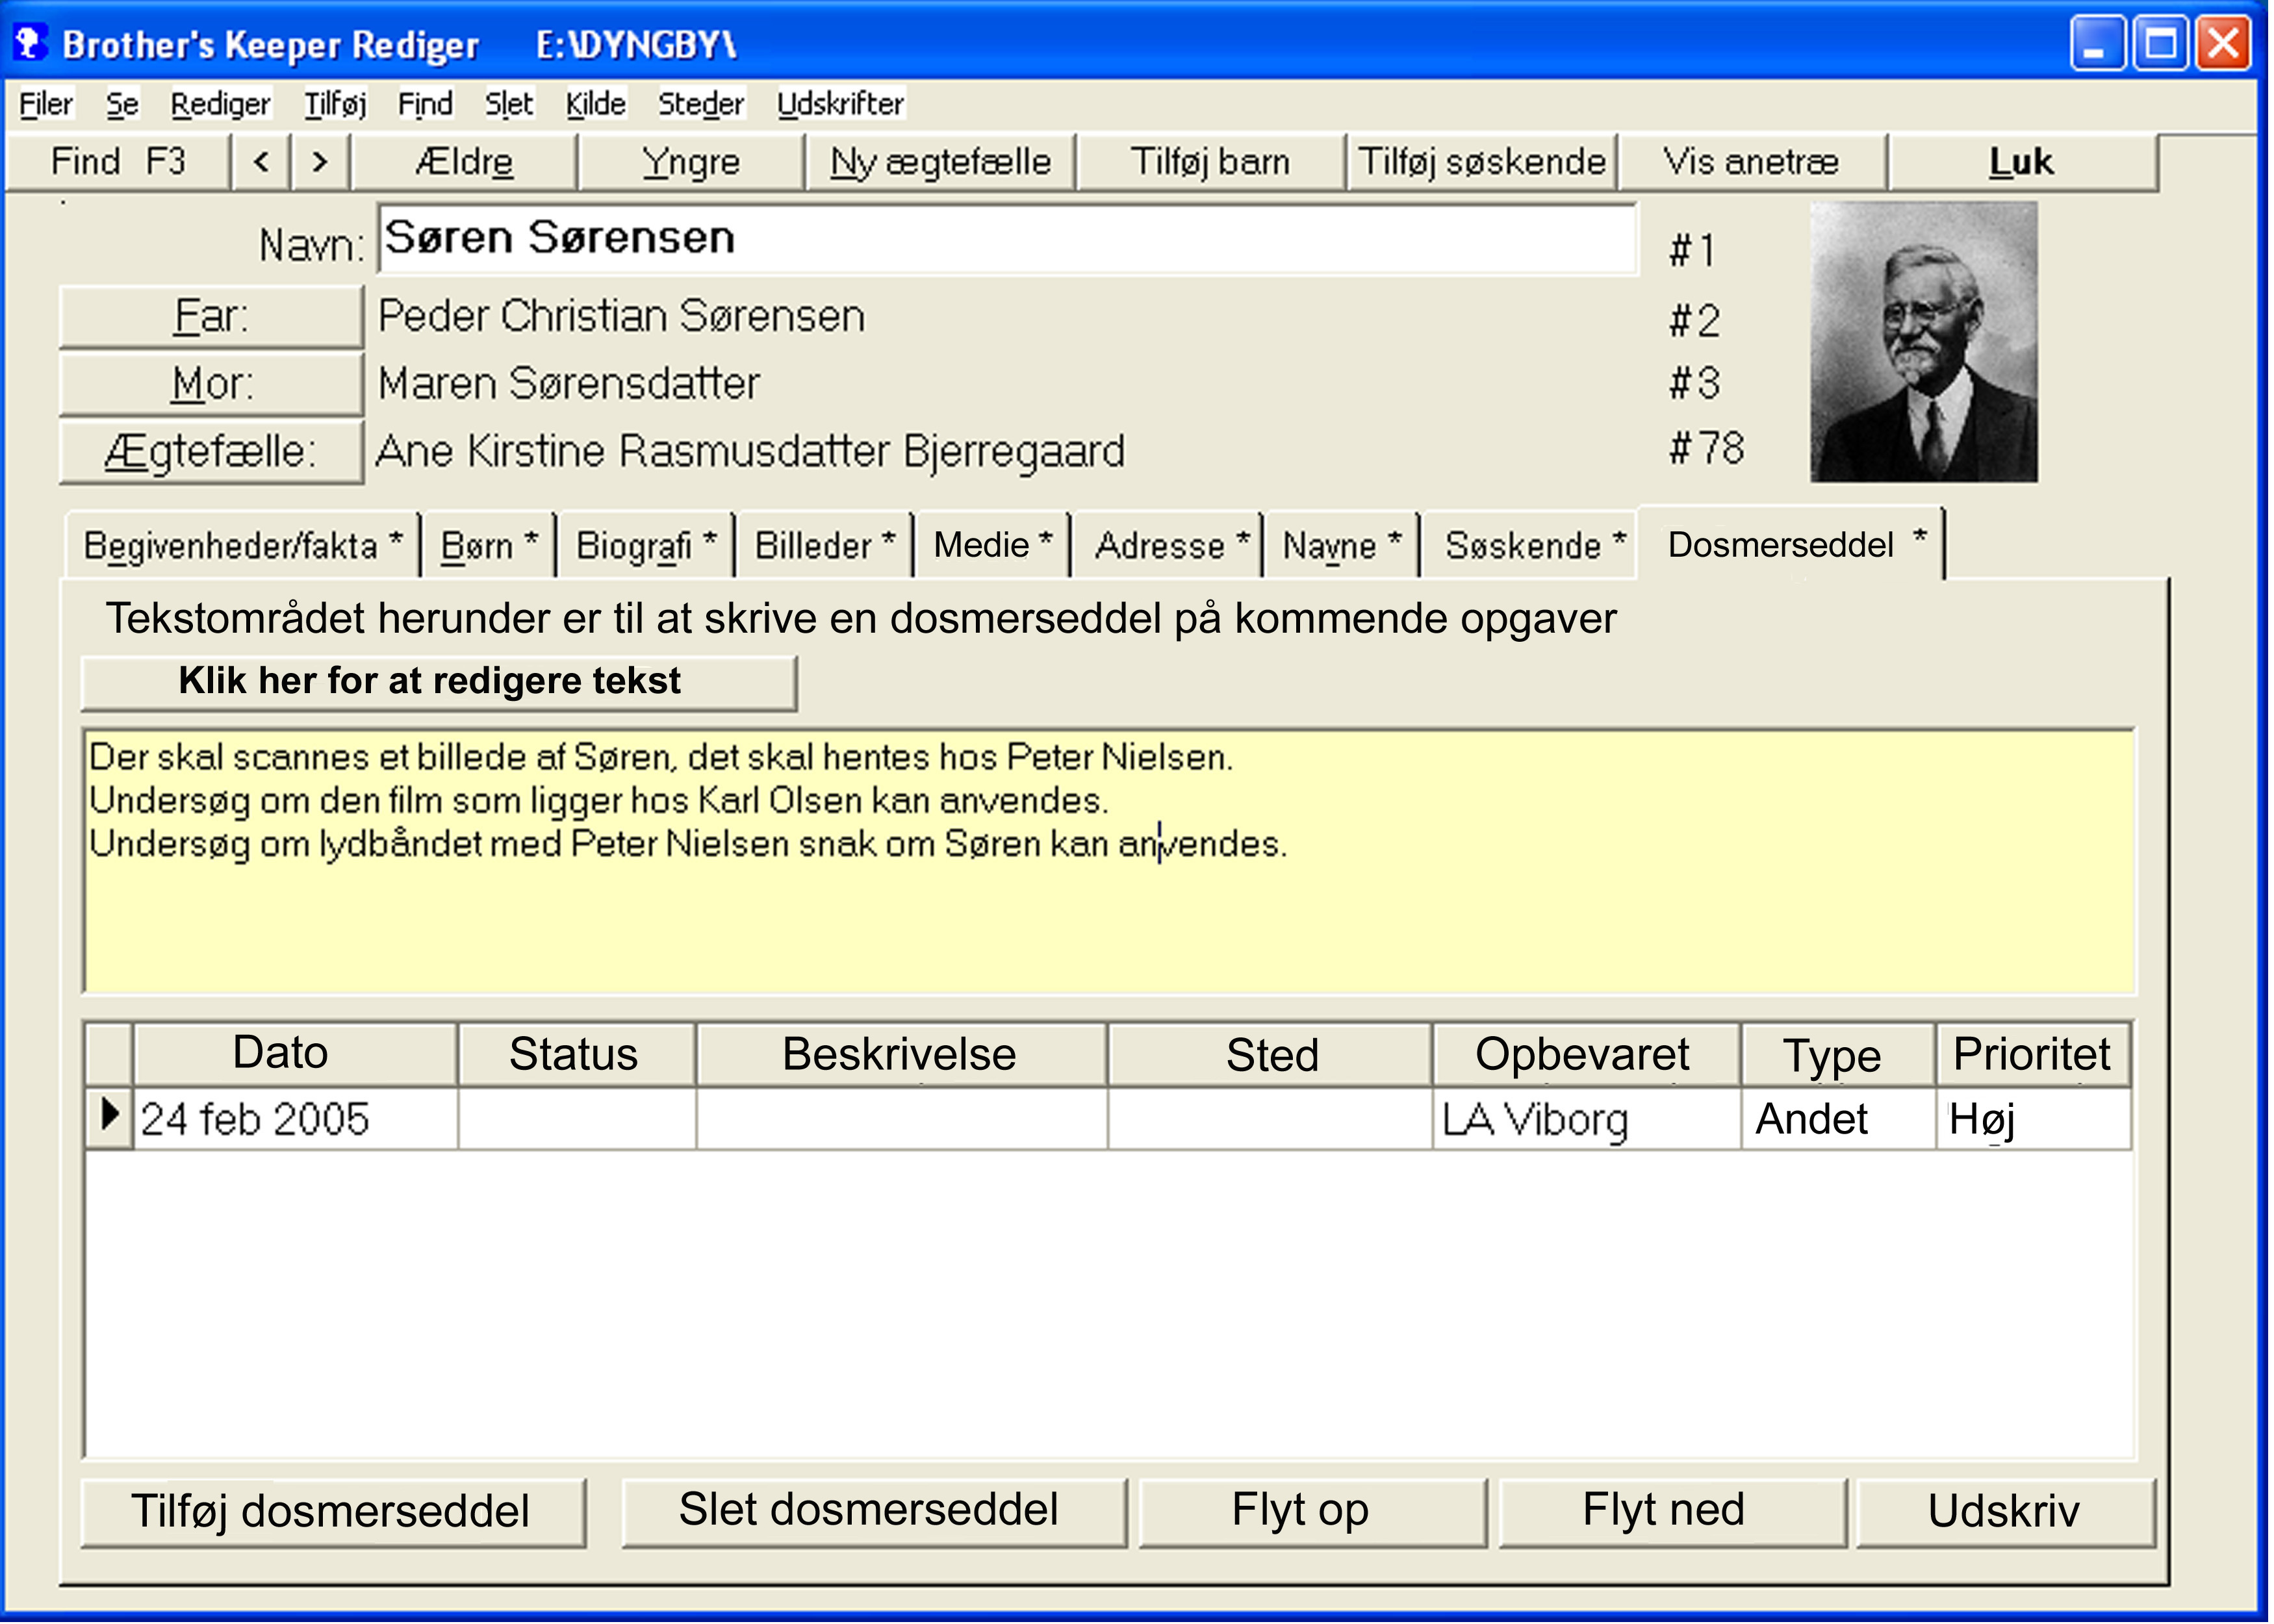Image resolution: width=2274 pixels, height=1624 pixels.
Task: Switch to the Begivenheder/fakta tab
Action: coord(243,546)
